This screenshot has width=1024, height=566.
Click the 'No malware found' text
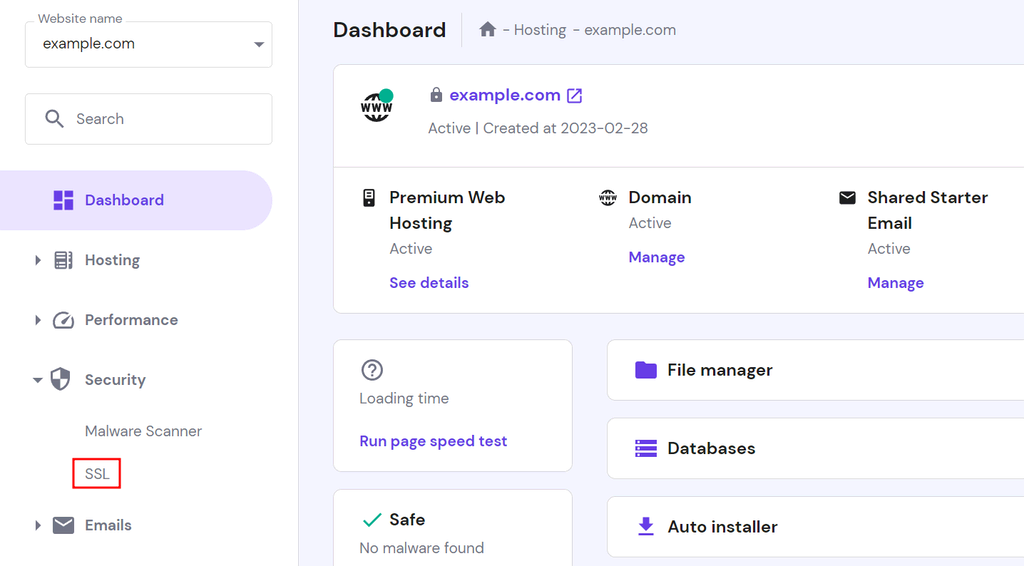click(421, 548)
